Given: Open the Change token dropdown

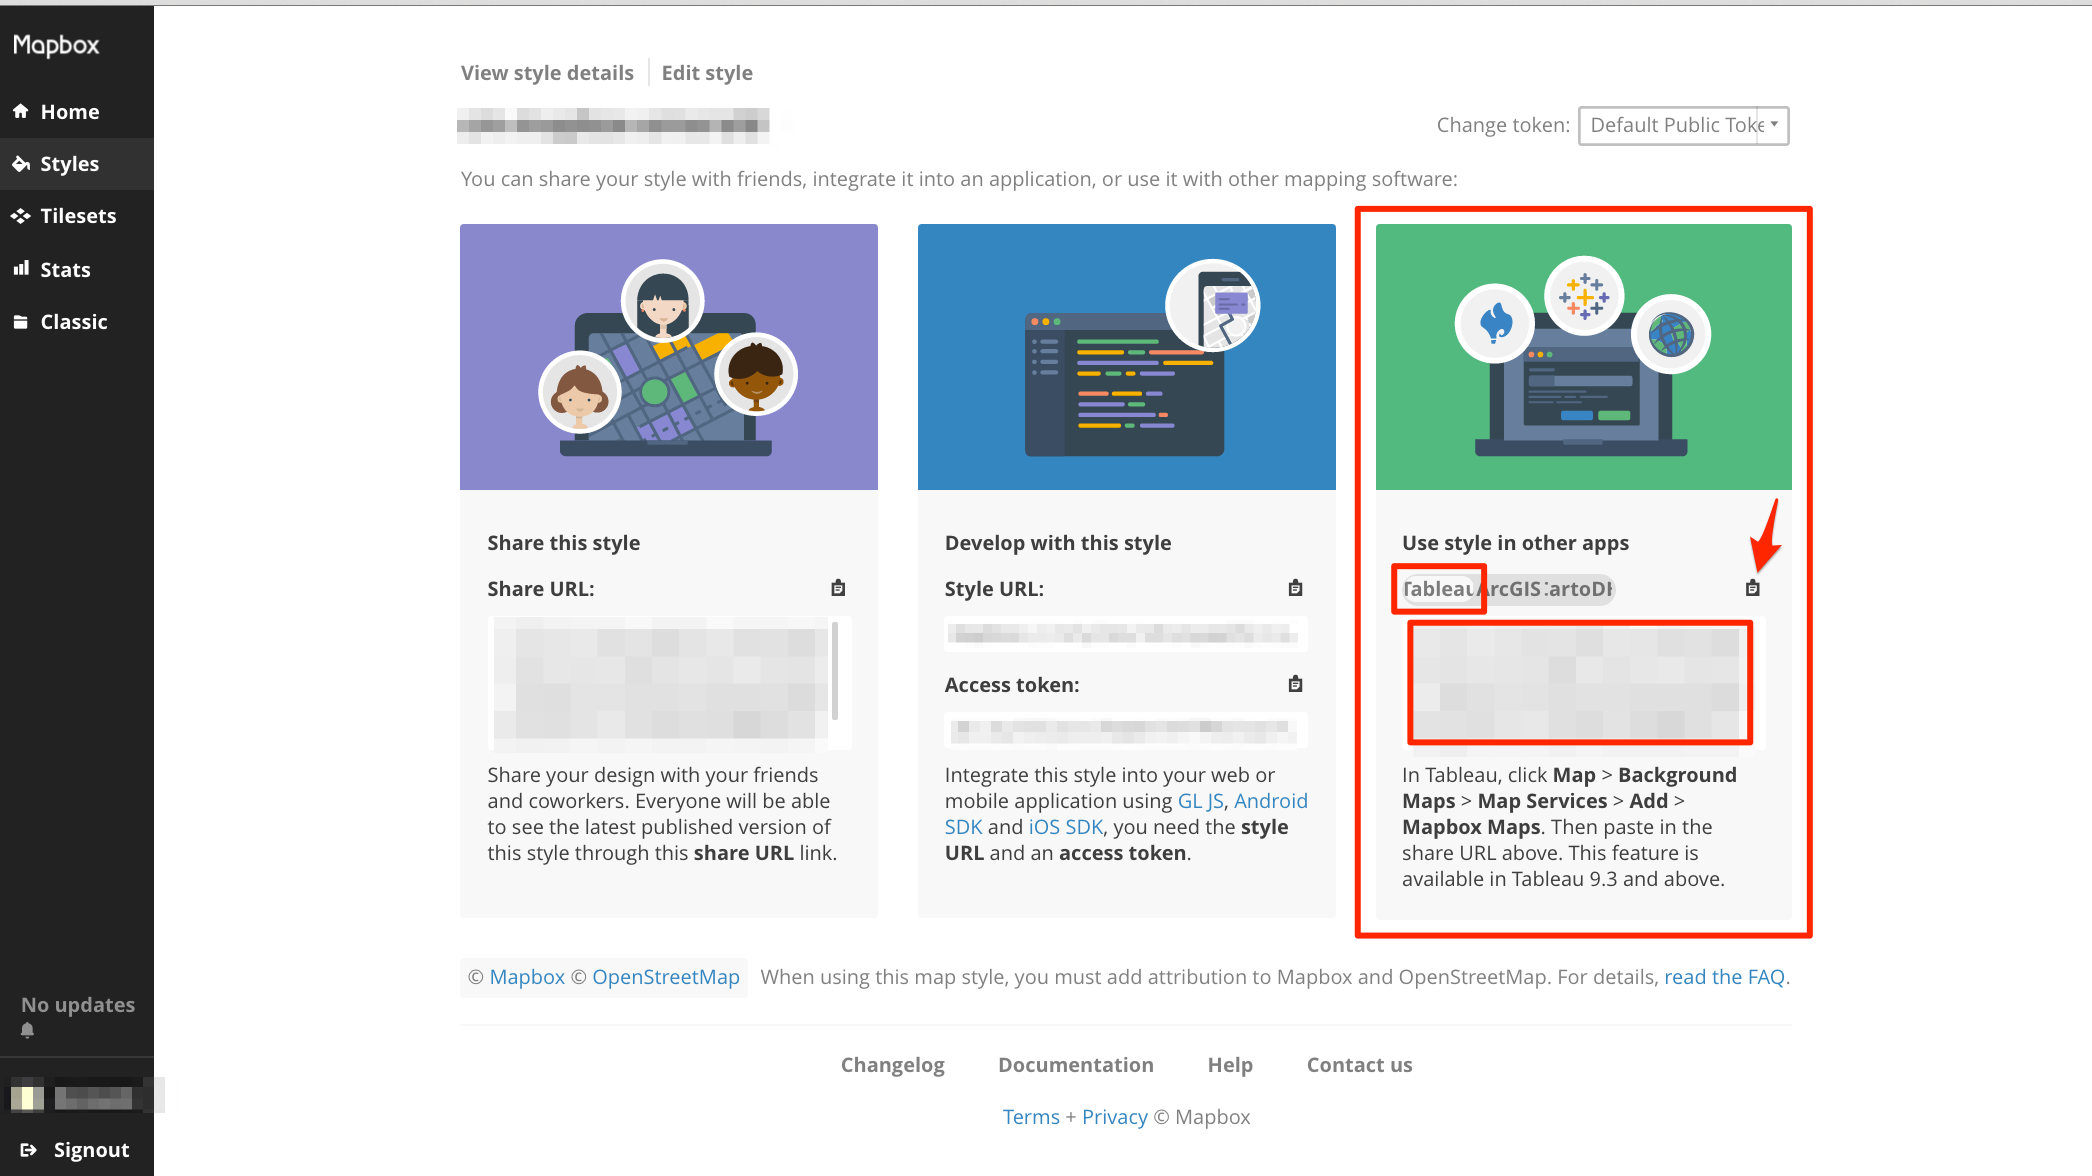Looking at the screenshot, I should coord(1683,125).
